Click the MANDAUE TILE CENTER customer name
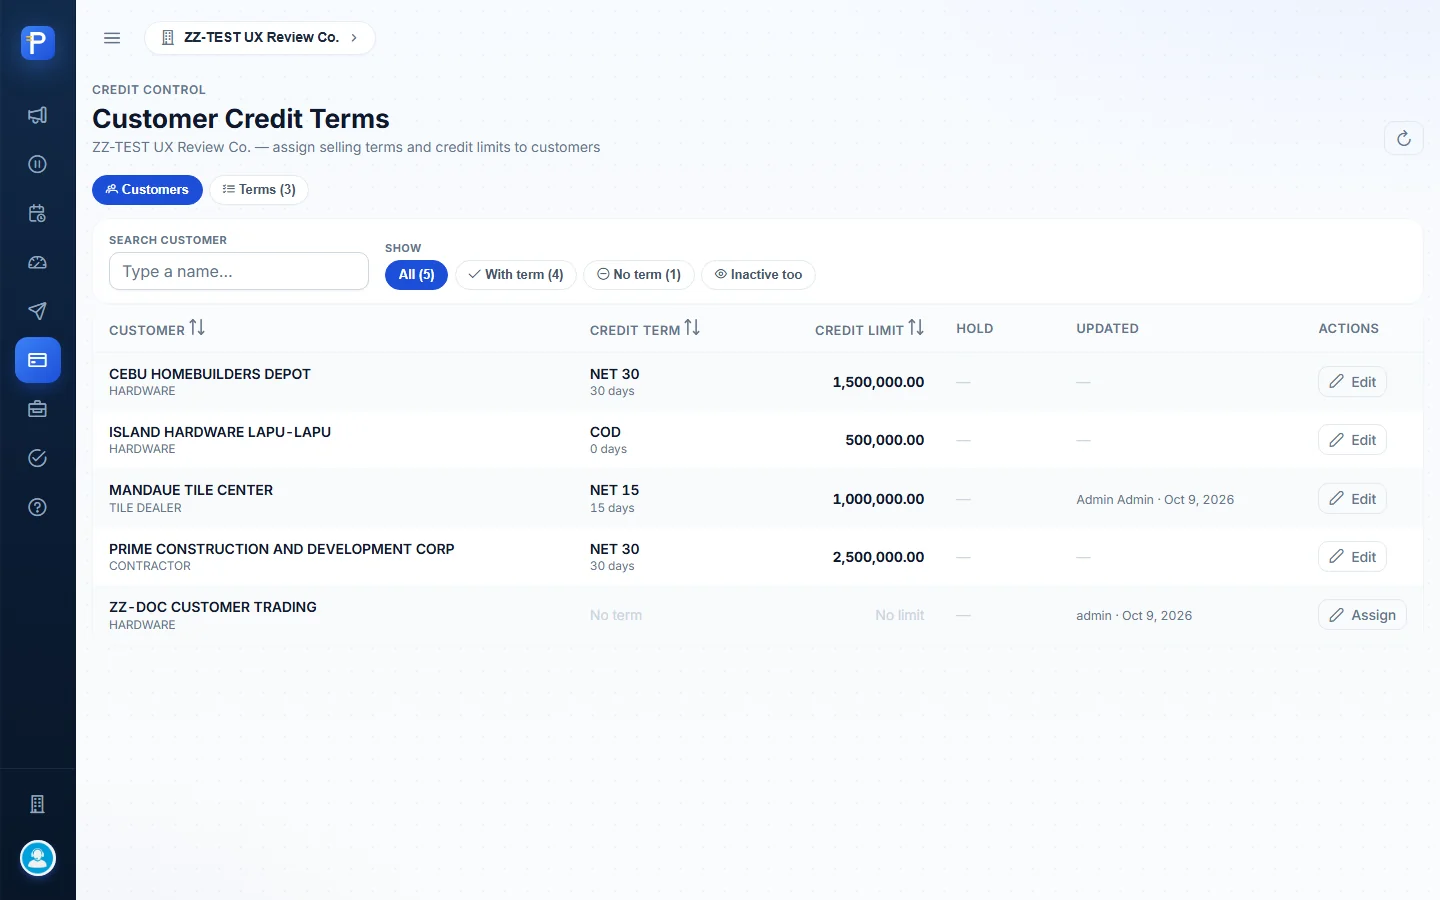The image size is (1440, 900). pyautogui.click(x=191, y=490)
